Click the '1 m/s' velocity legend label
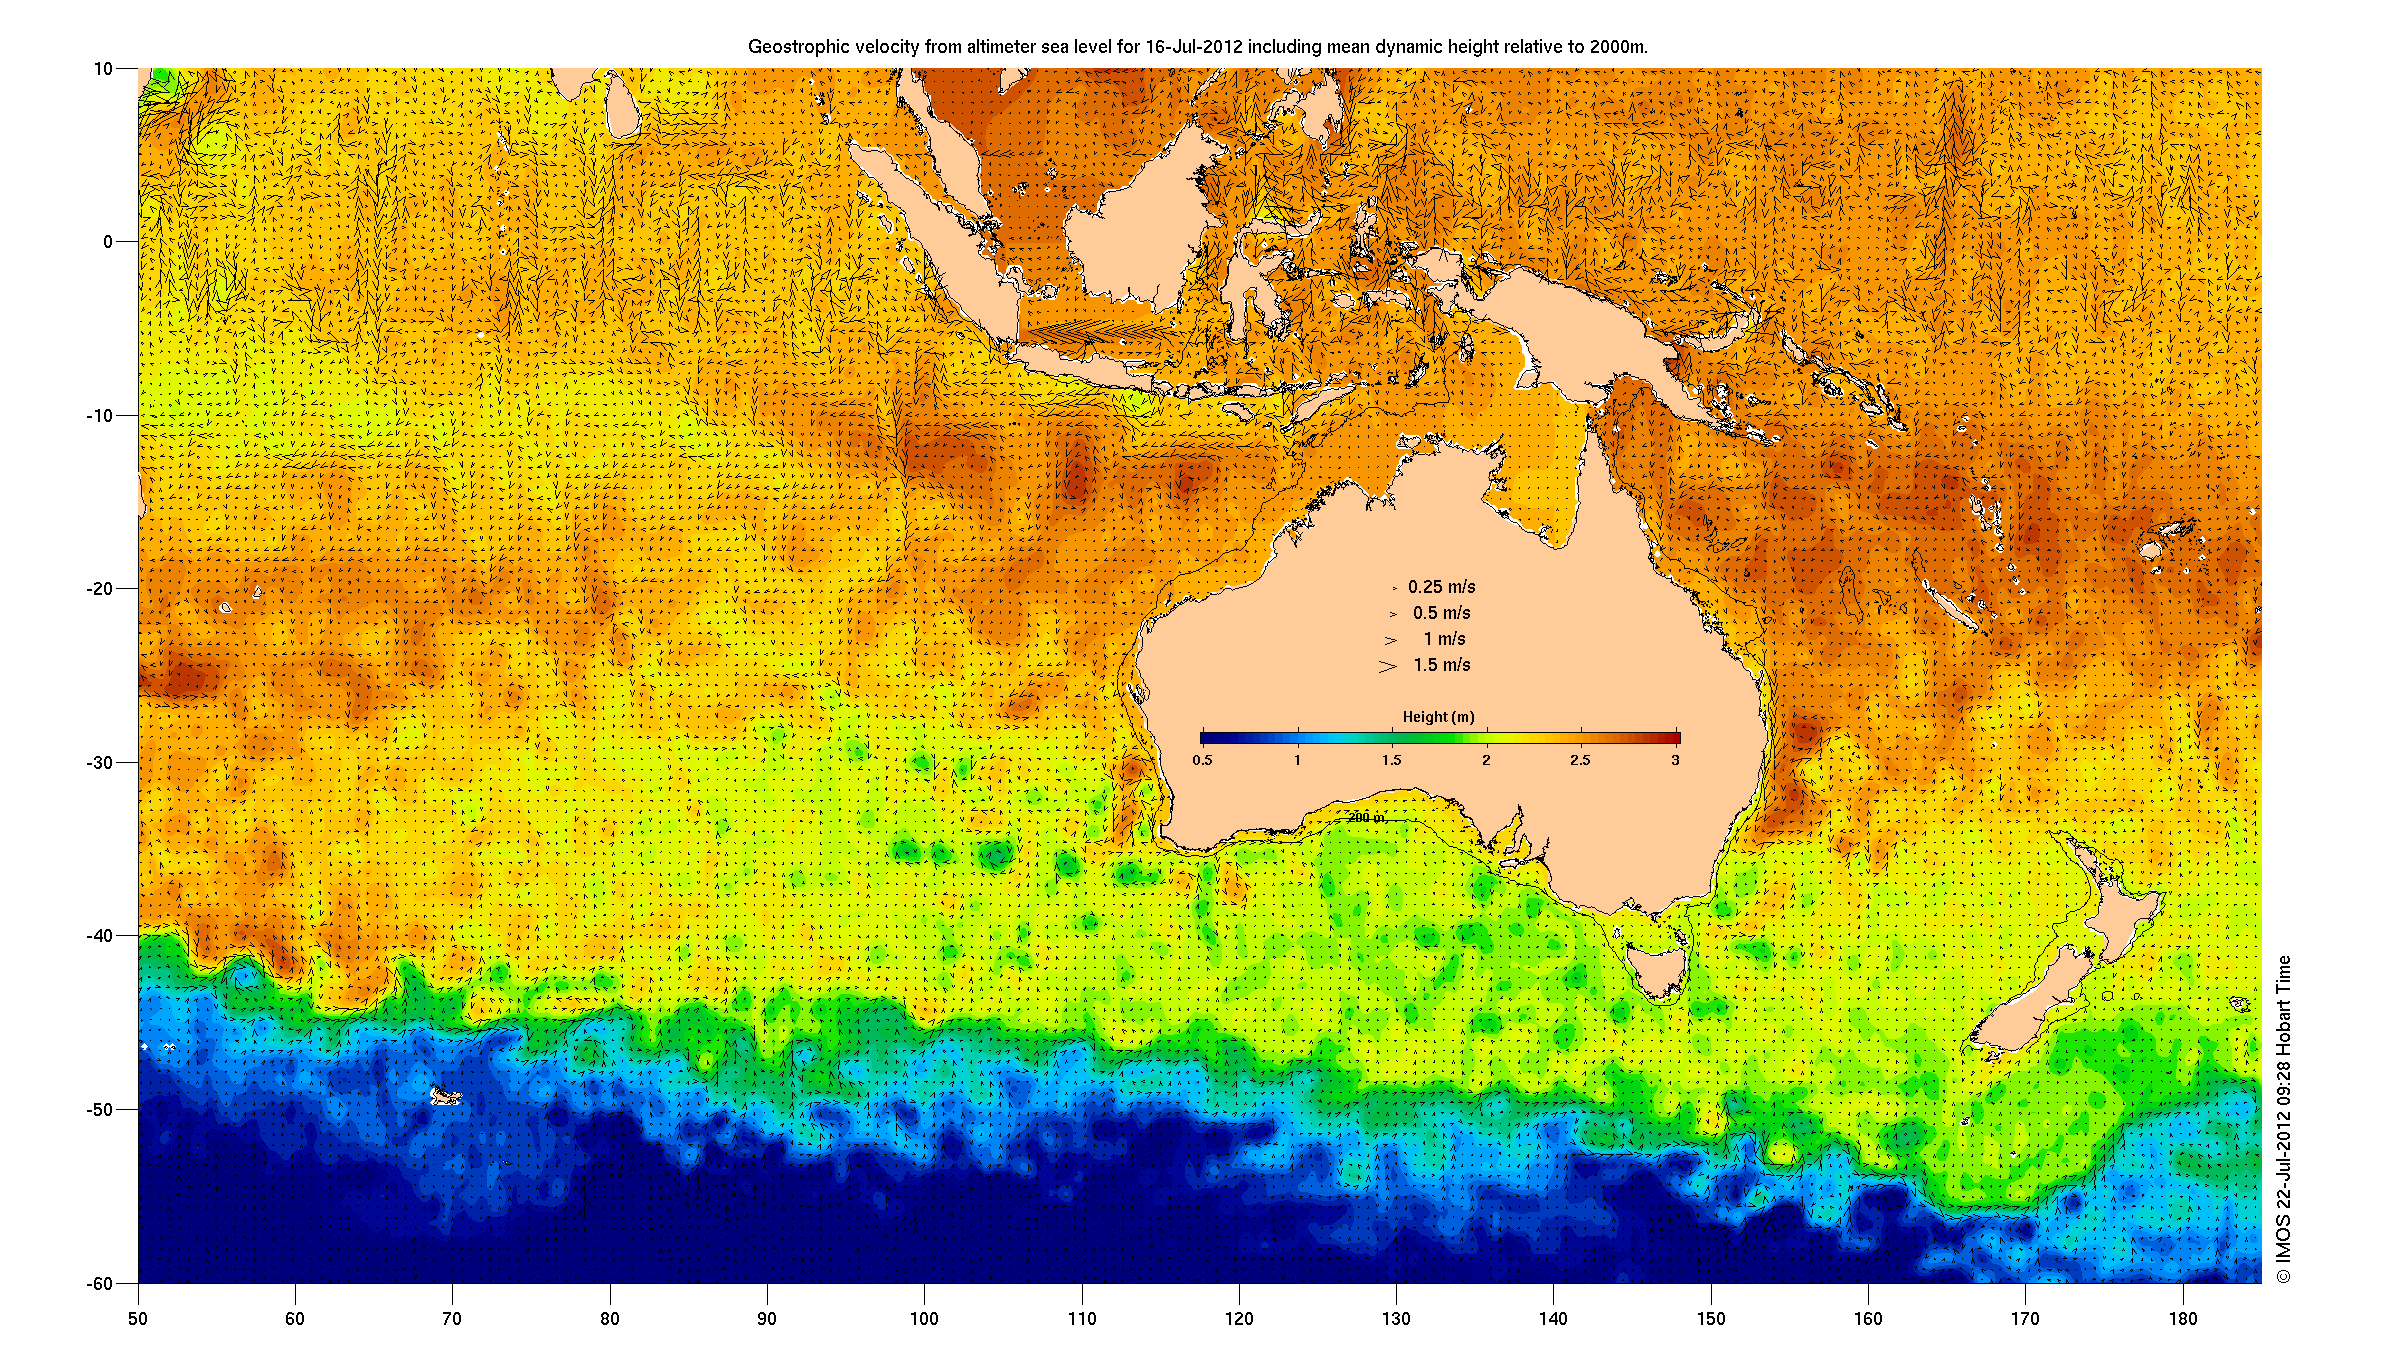 tap(1444, 639)
